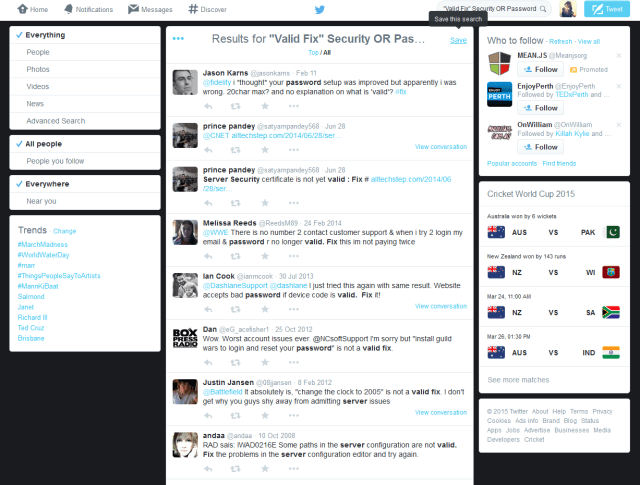Favorite andaa's tweet
The width and height of the screenshot is (640, 485).
[x=265, y=469]
